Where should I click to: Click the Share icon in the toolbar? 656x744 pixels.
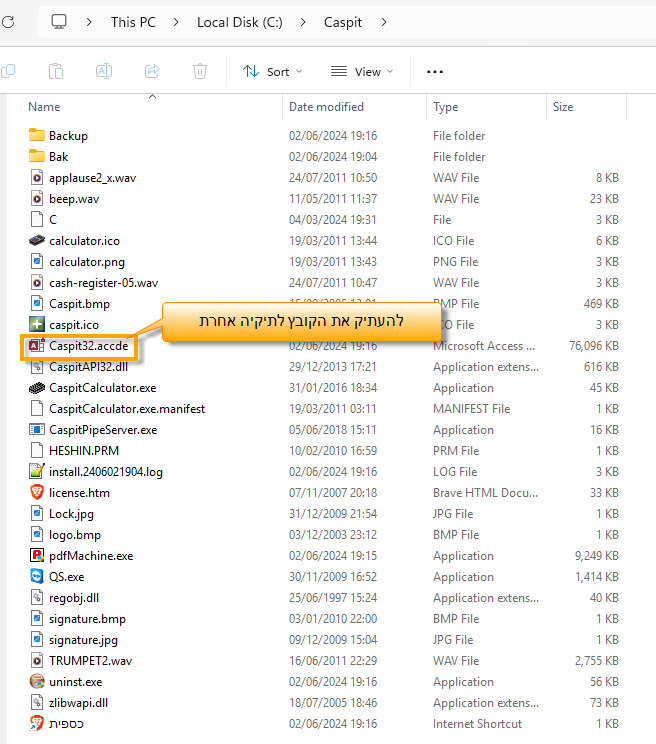pos(152,71)
